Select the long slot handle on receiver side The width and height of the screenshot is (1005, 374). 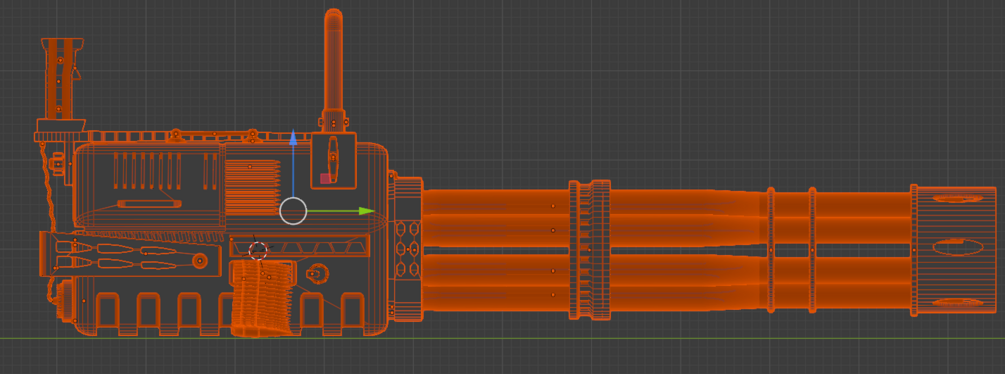click(149, 204)
